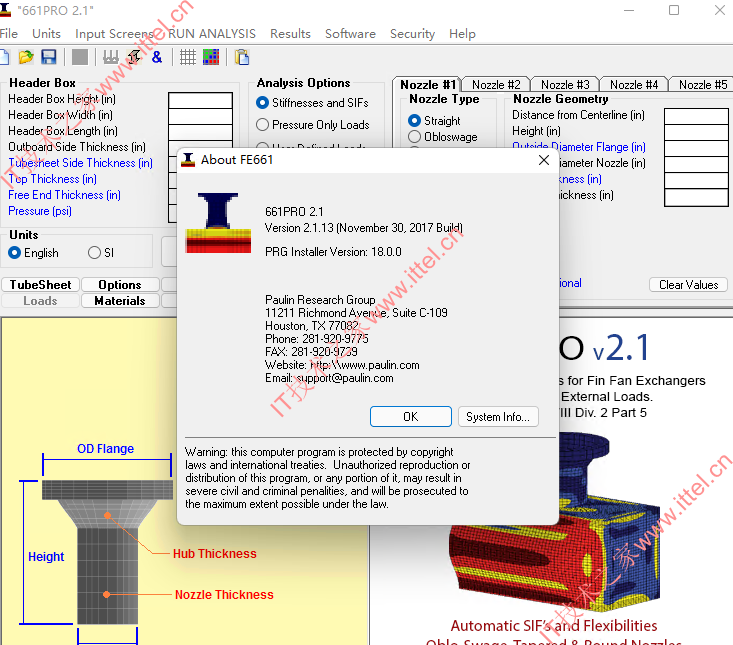Click the blue ampersand toolbar icon
Image resolution: width=733 pixels, height=645 pixels.
(x=157, y=57)
